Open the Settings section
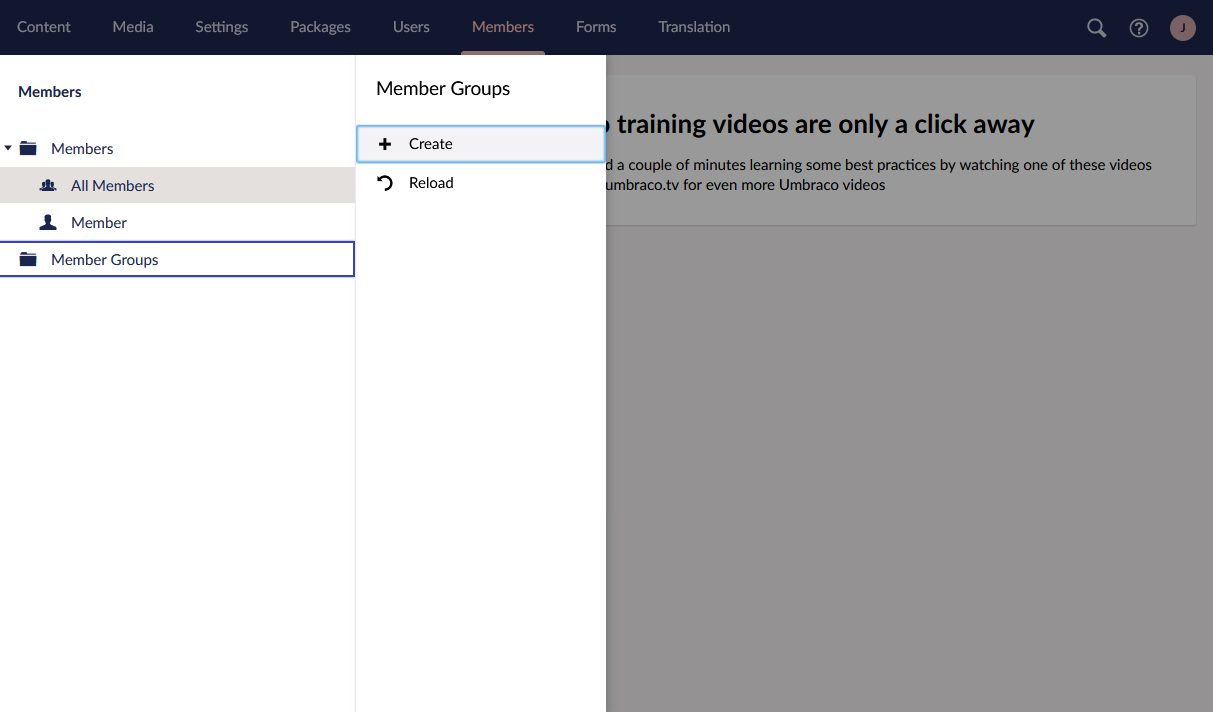This screenshot has width=1213, height=712. pyautogui.click(x=222, y=27)
